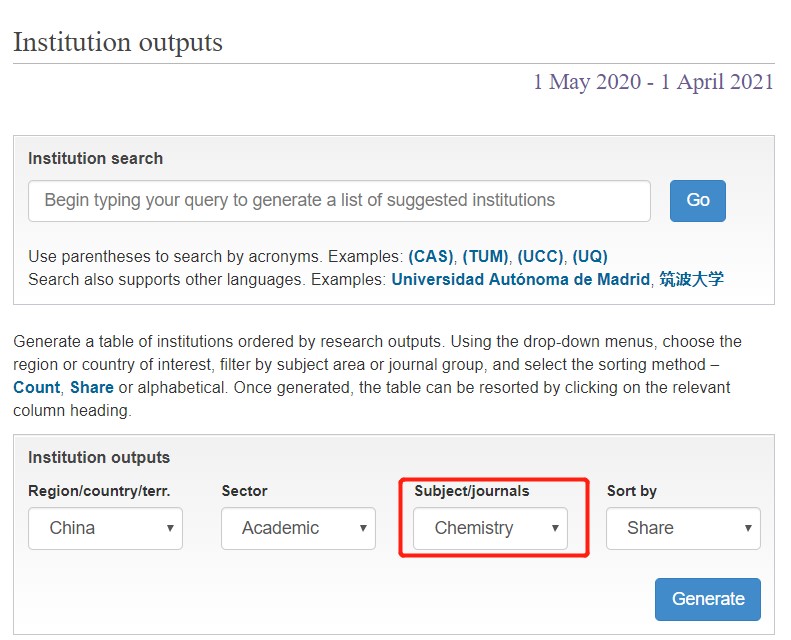This screenshot has width=791, height=640.
Task: Click the Count link in description
Action: click(37, 386)
